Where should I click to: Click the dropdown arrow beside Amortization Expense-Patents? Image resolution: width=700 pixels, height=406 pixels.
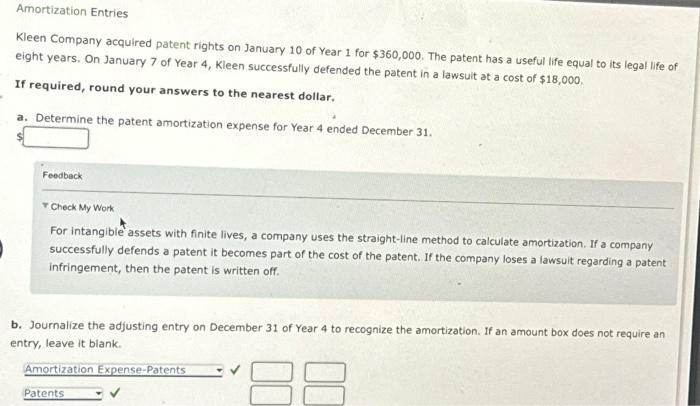(219, 370)
